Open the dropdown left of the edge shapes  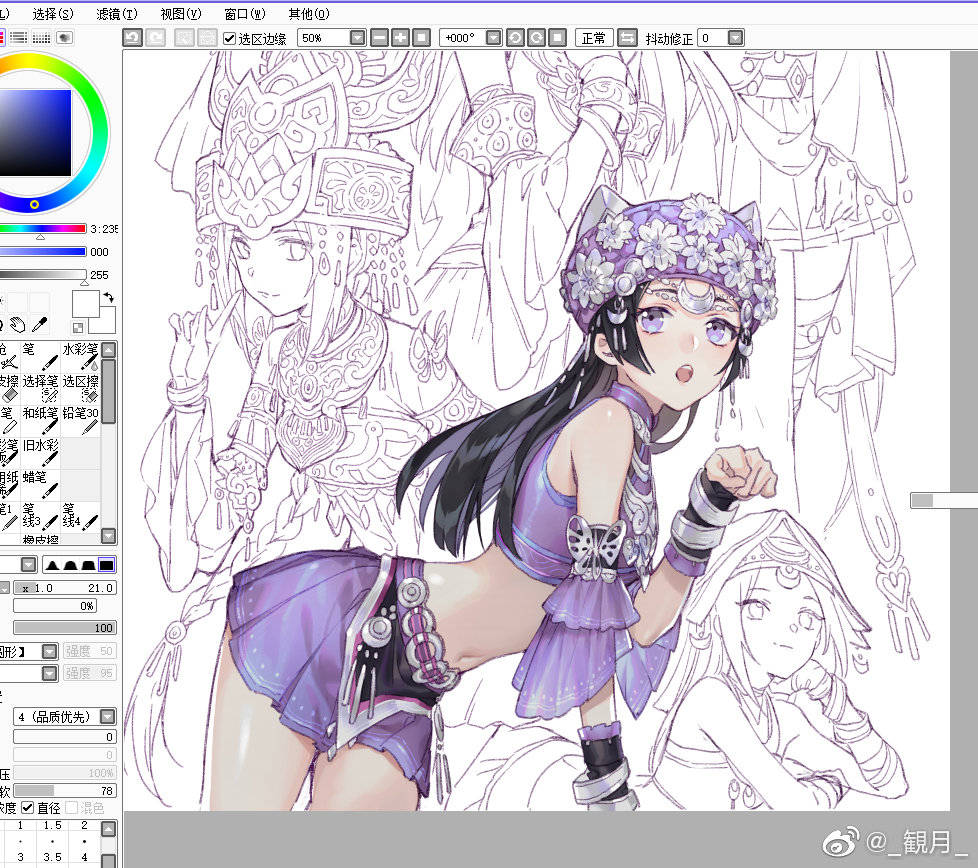29,565
